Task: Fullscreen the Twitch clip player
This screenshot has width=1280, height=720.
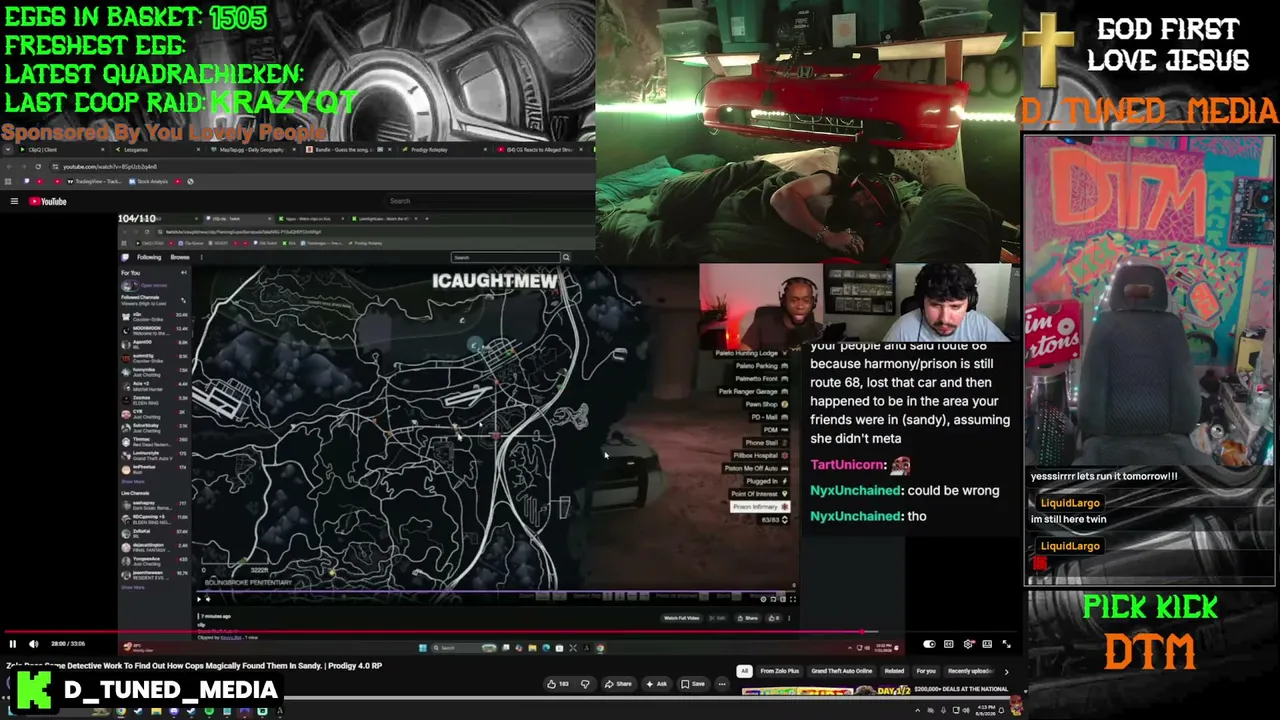Action: [x=792, y=599]
